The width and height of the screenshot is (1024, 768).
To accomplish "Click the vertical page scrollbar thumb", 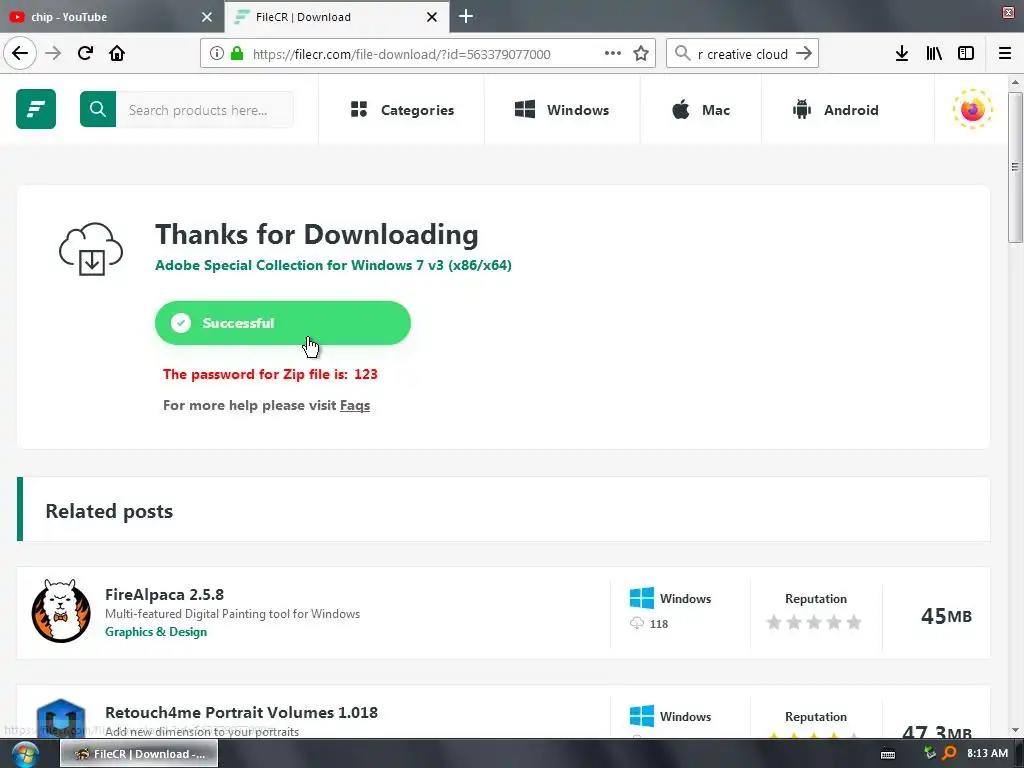I will click(x=1015, y=167).
